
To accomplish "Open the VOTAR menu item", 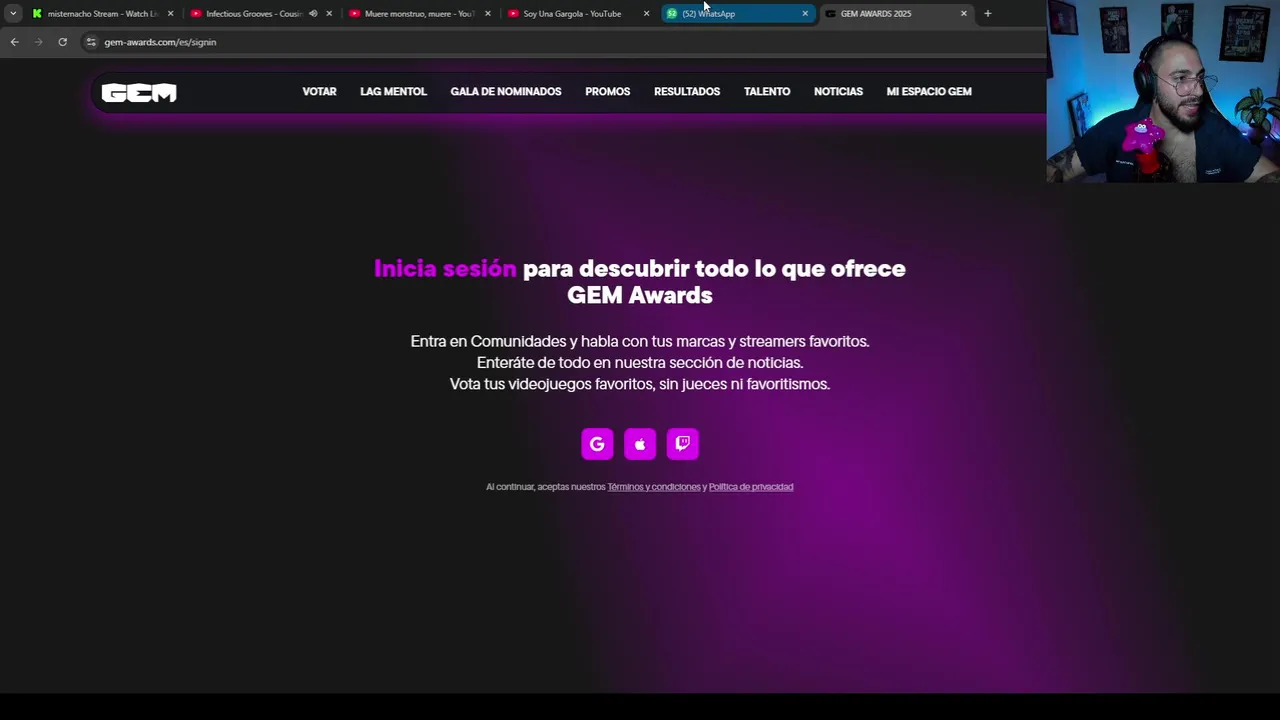I will pos(319,92).
